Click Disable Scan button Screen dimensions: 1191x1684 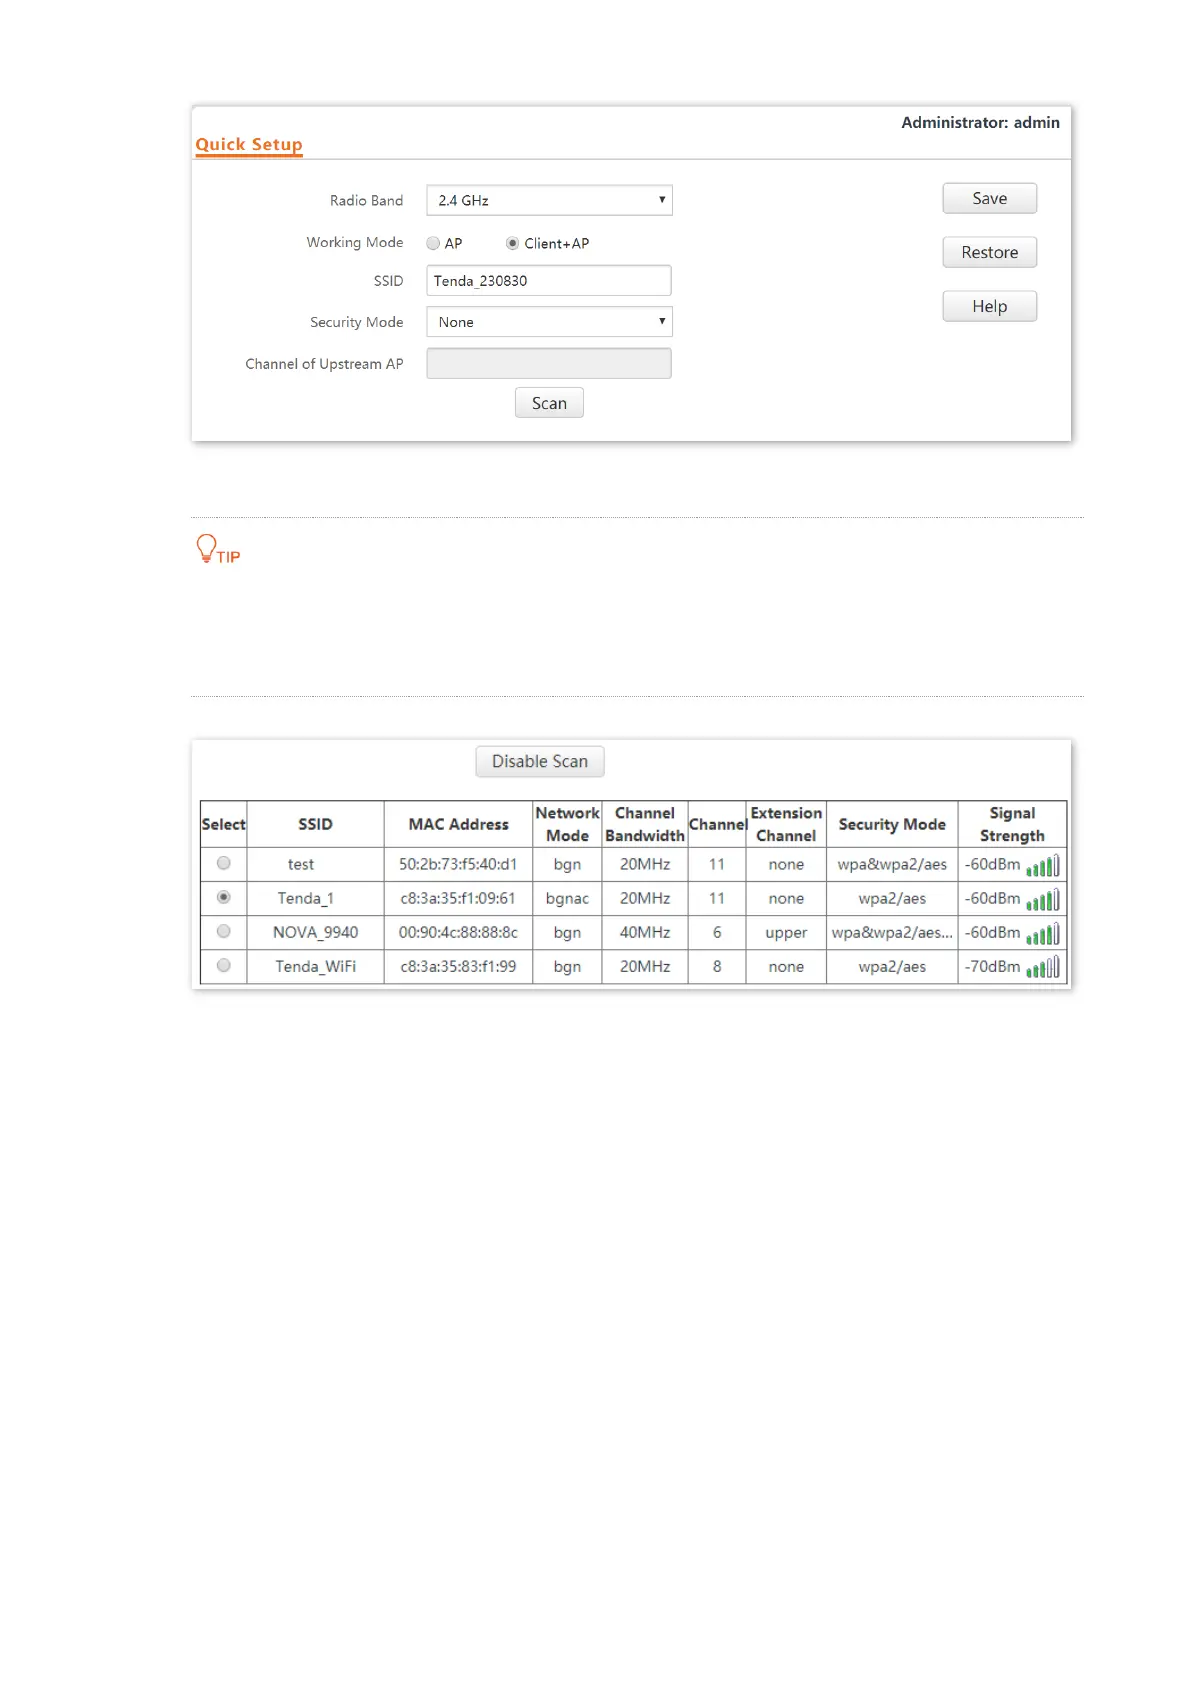point(540,761)
